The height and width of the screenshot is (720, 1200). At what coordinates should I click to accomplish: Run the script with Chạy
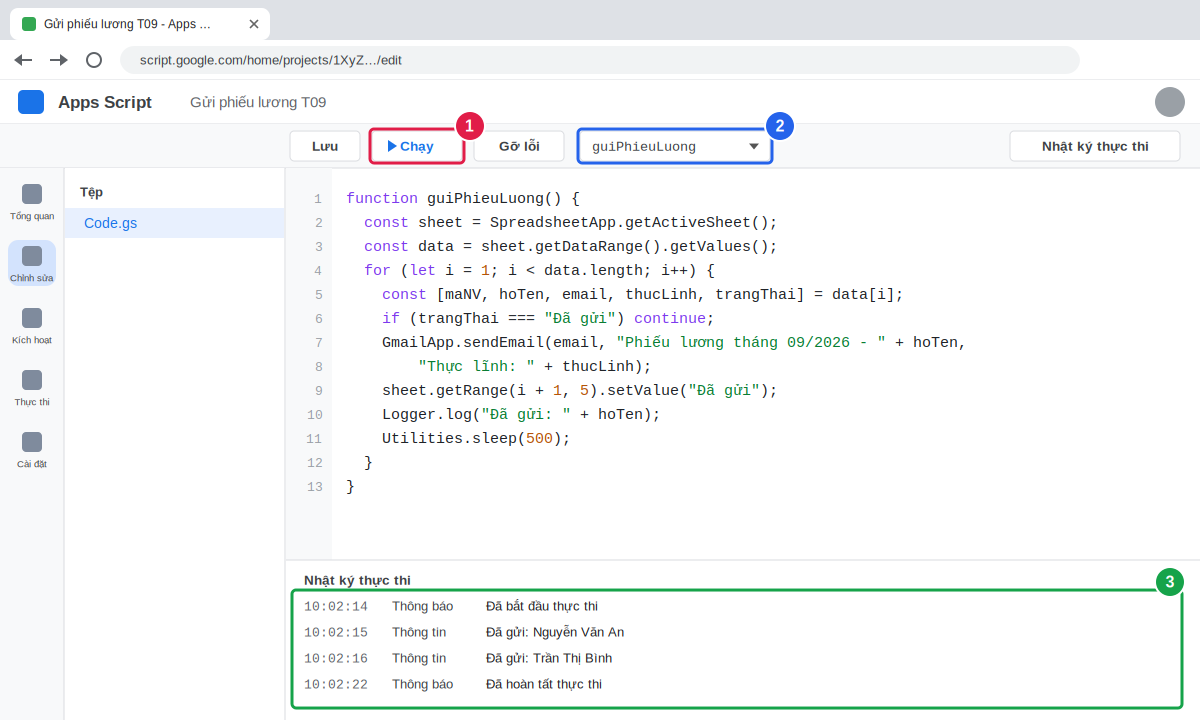[417, 146]
